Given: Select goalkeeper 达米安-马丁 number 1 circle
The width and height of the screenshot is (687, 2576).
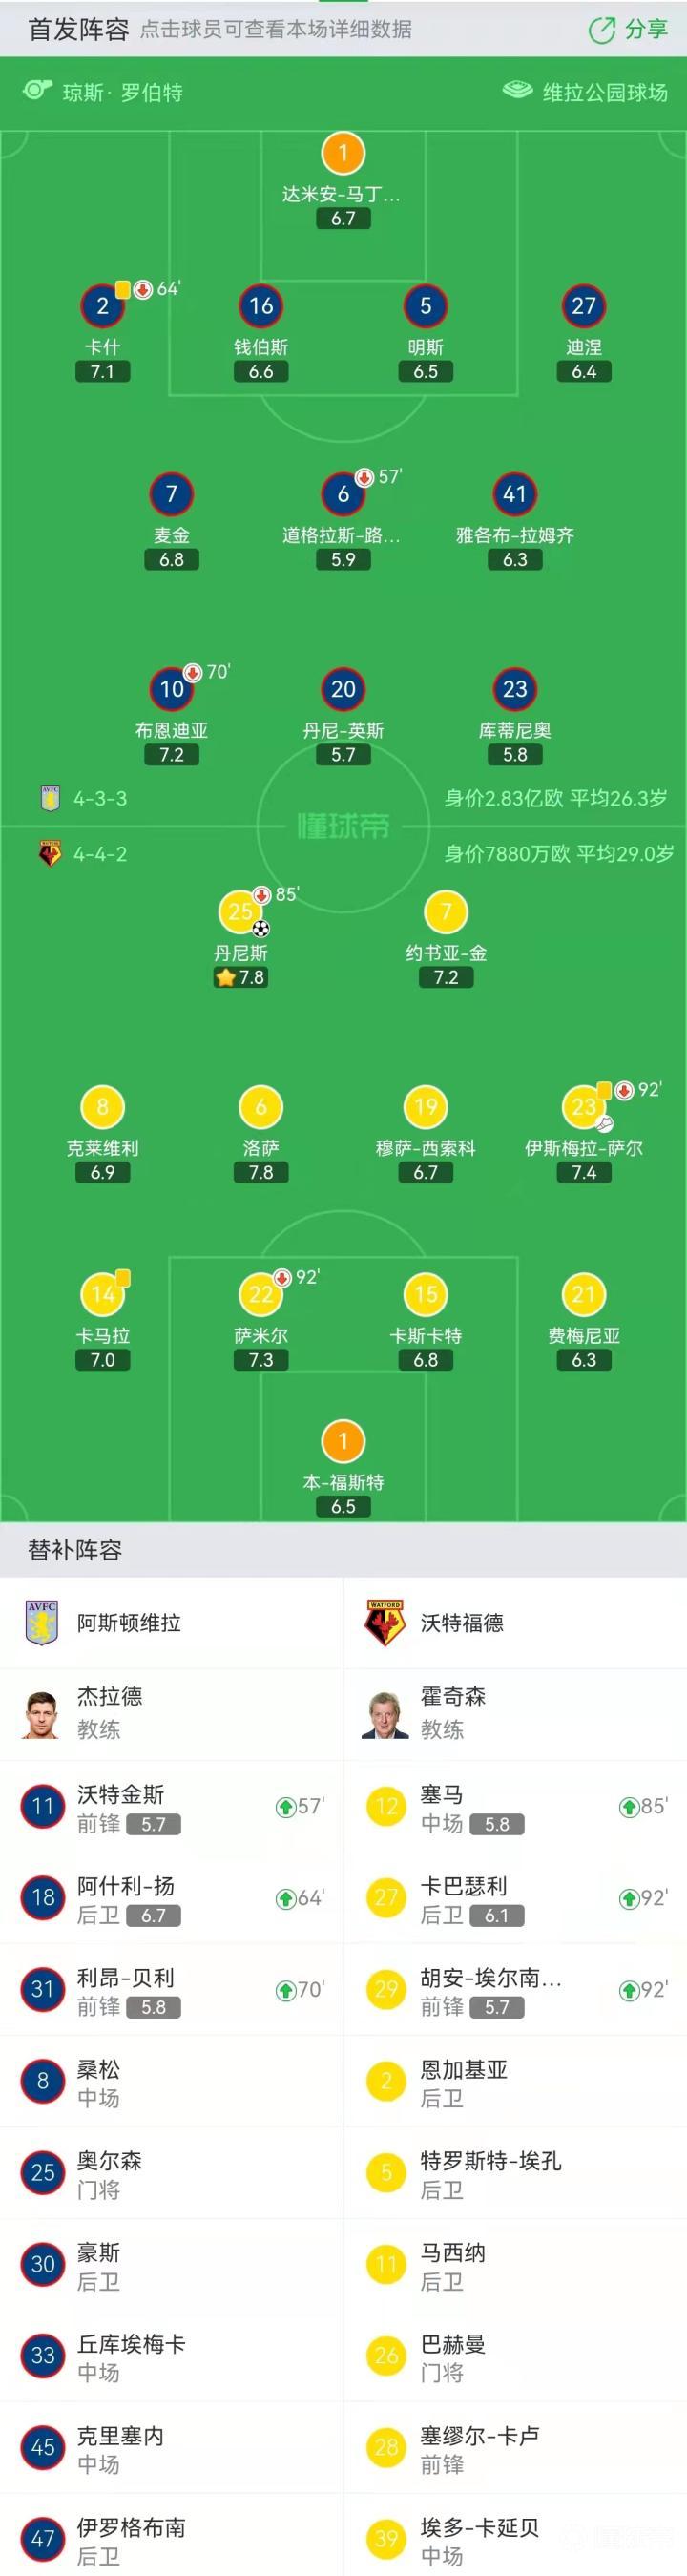Looking at the screenshot, I should point(343,153).
